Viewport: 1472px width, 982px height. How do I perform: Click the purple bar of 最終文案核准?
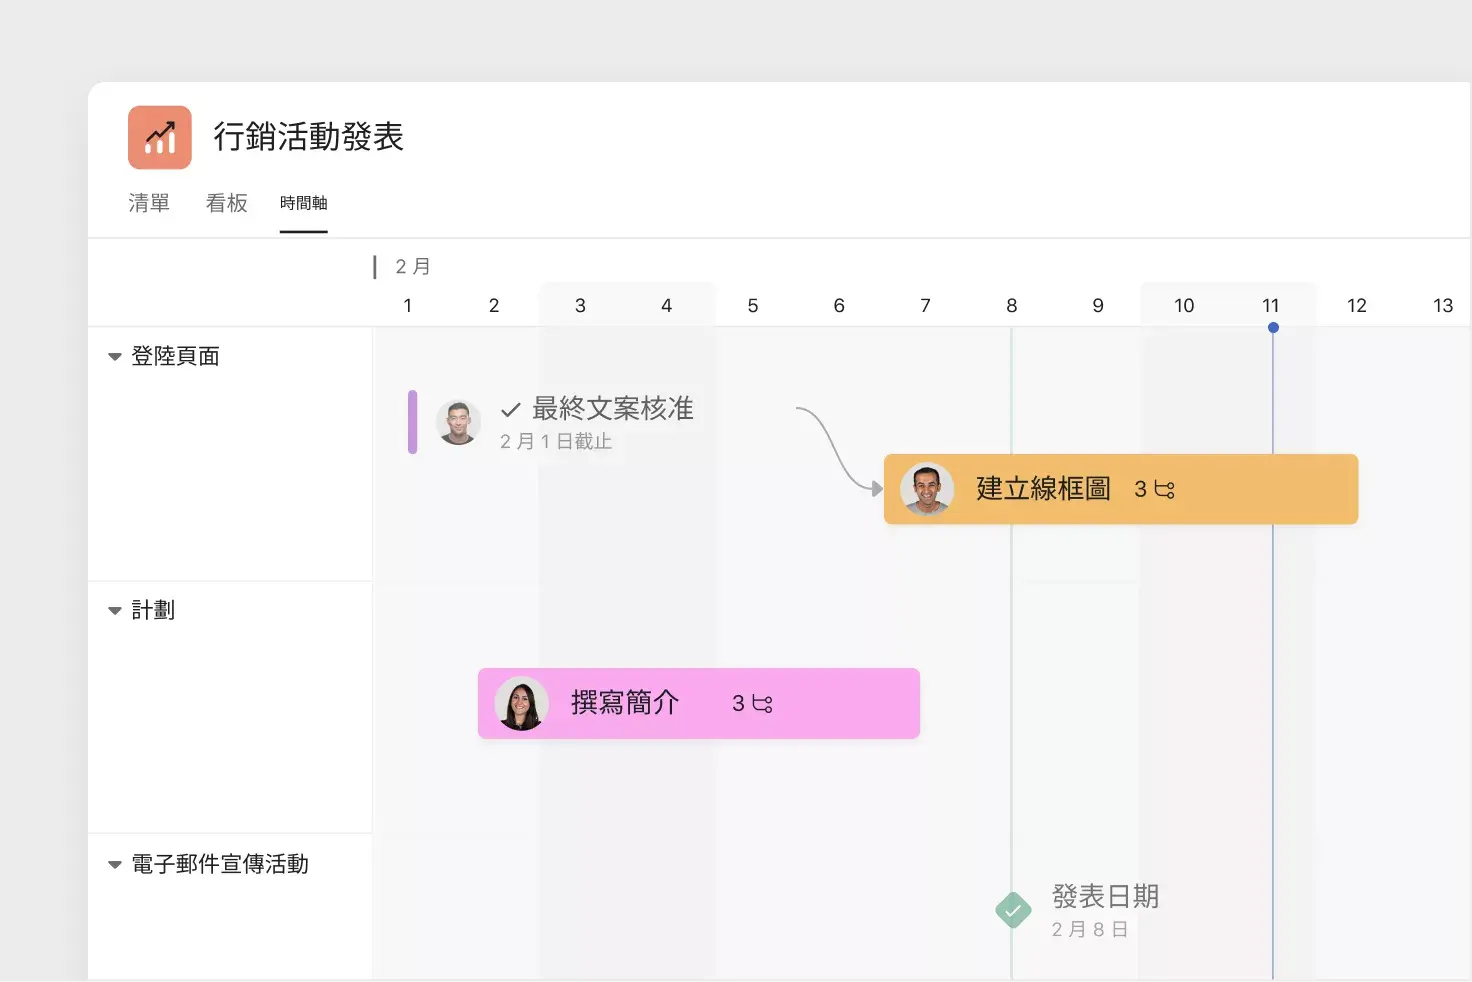click(412, 422)
